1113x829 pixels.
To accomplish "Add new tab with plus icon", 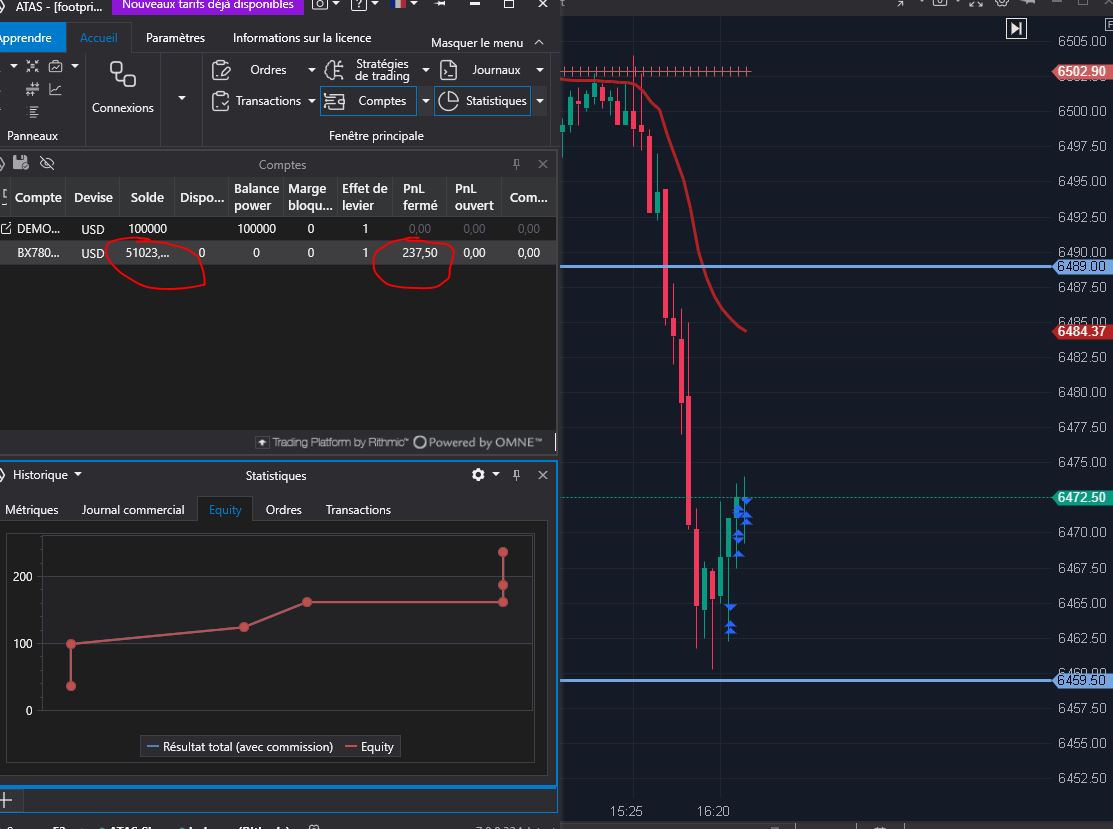I will [6, 801].
